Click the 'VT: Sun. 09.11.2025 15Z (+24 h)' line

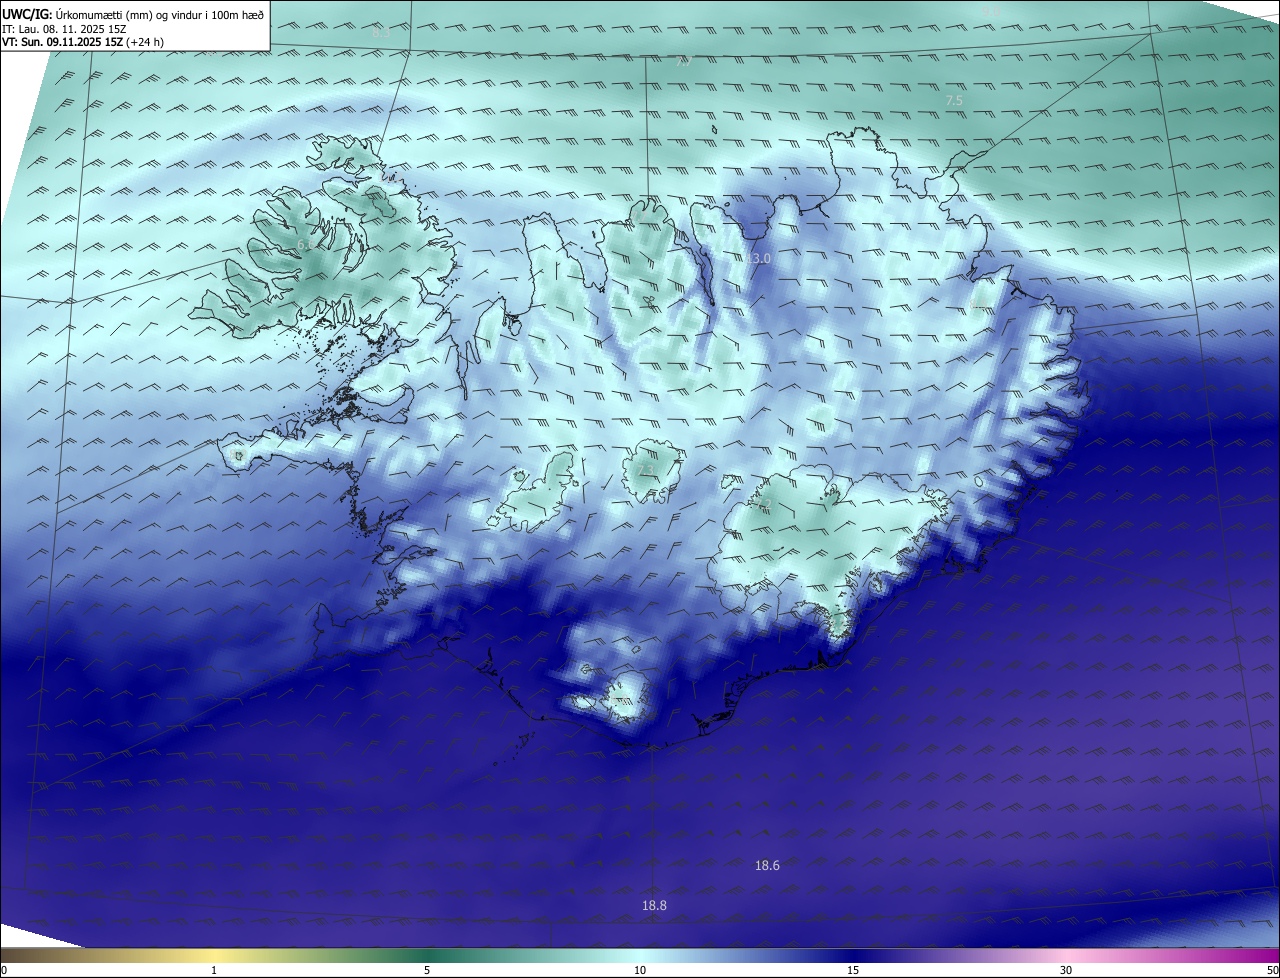click(x=83, y=42)
